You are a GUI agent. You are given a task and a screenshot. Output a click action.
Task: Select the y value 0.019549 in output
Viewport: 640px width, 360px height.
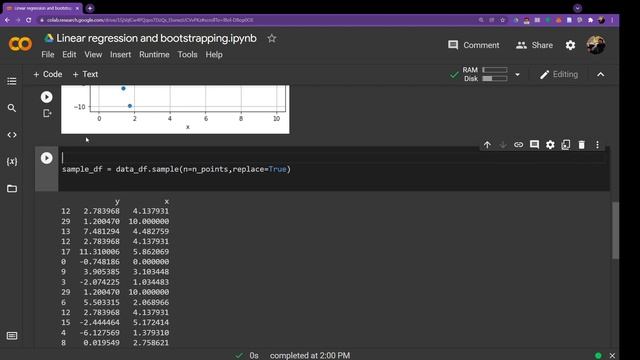(102, 343)
